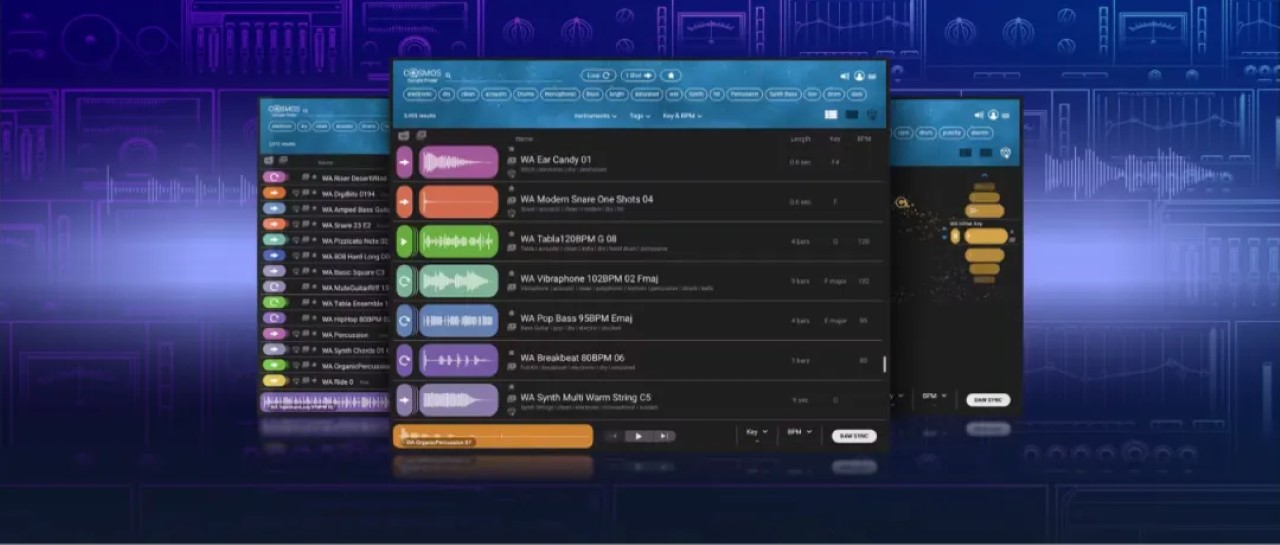Toggle the Drums tag chip in front window
Viewport: 1280px width, 545px height.
coord(525,94)
